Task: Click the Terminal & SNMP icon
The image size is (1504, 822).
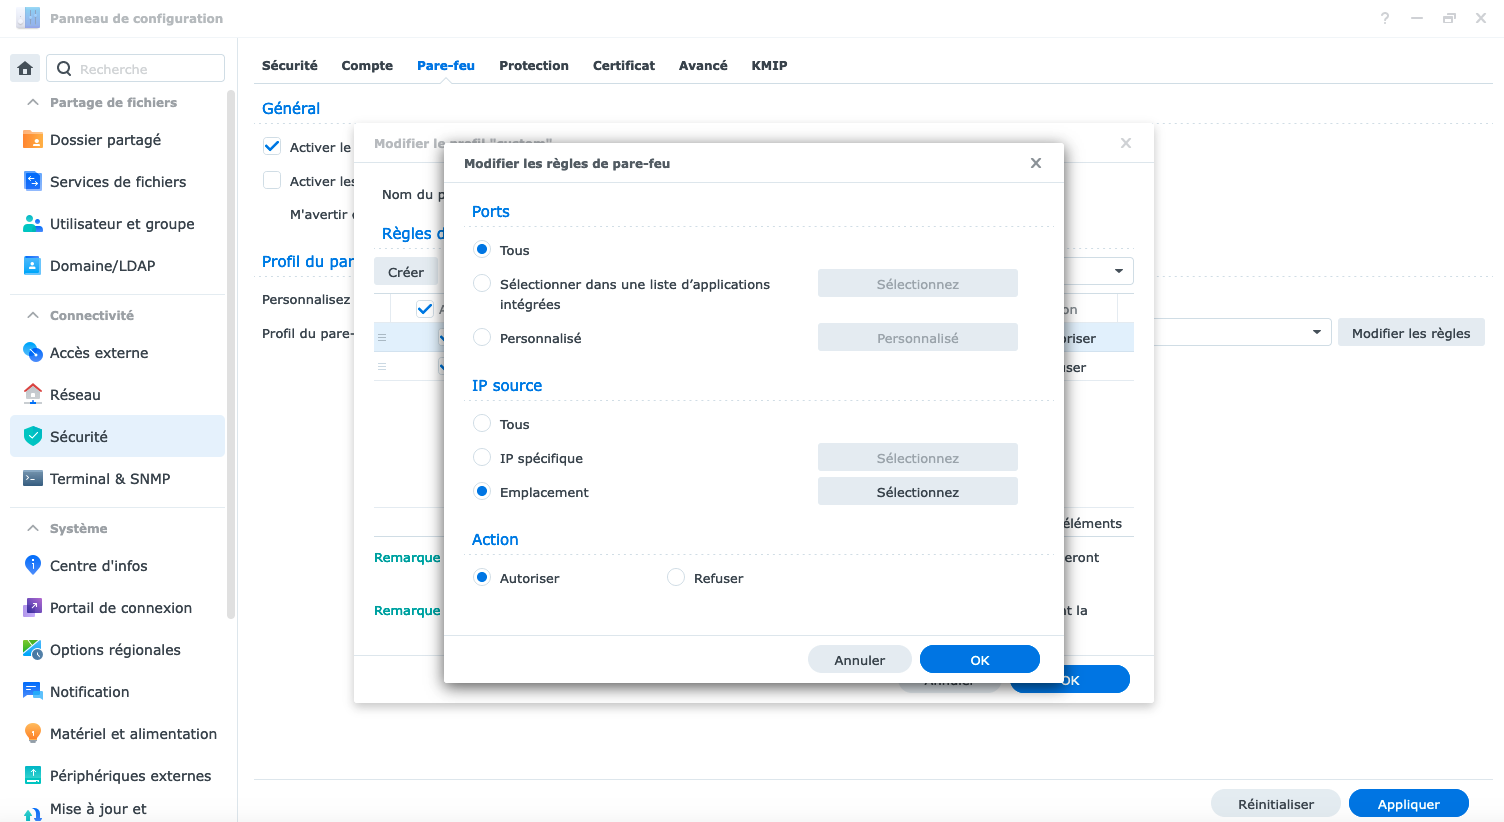Action: click(33, 479)
